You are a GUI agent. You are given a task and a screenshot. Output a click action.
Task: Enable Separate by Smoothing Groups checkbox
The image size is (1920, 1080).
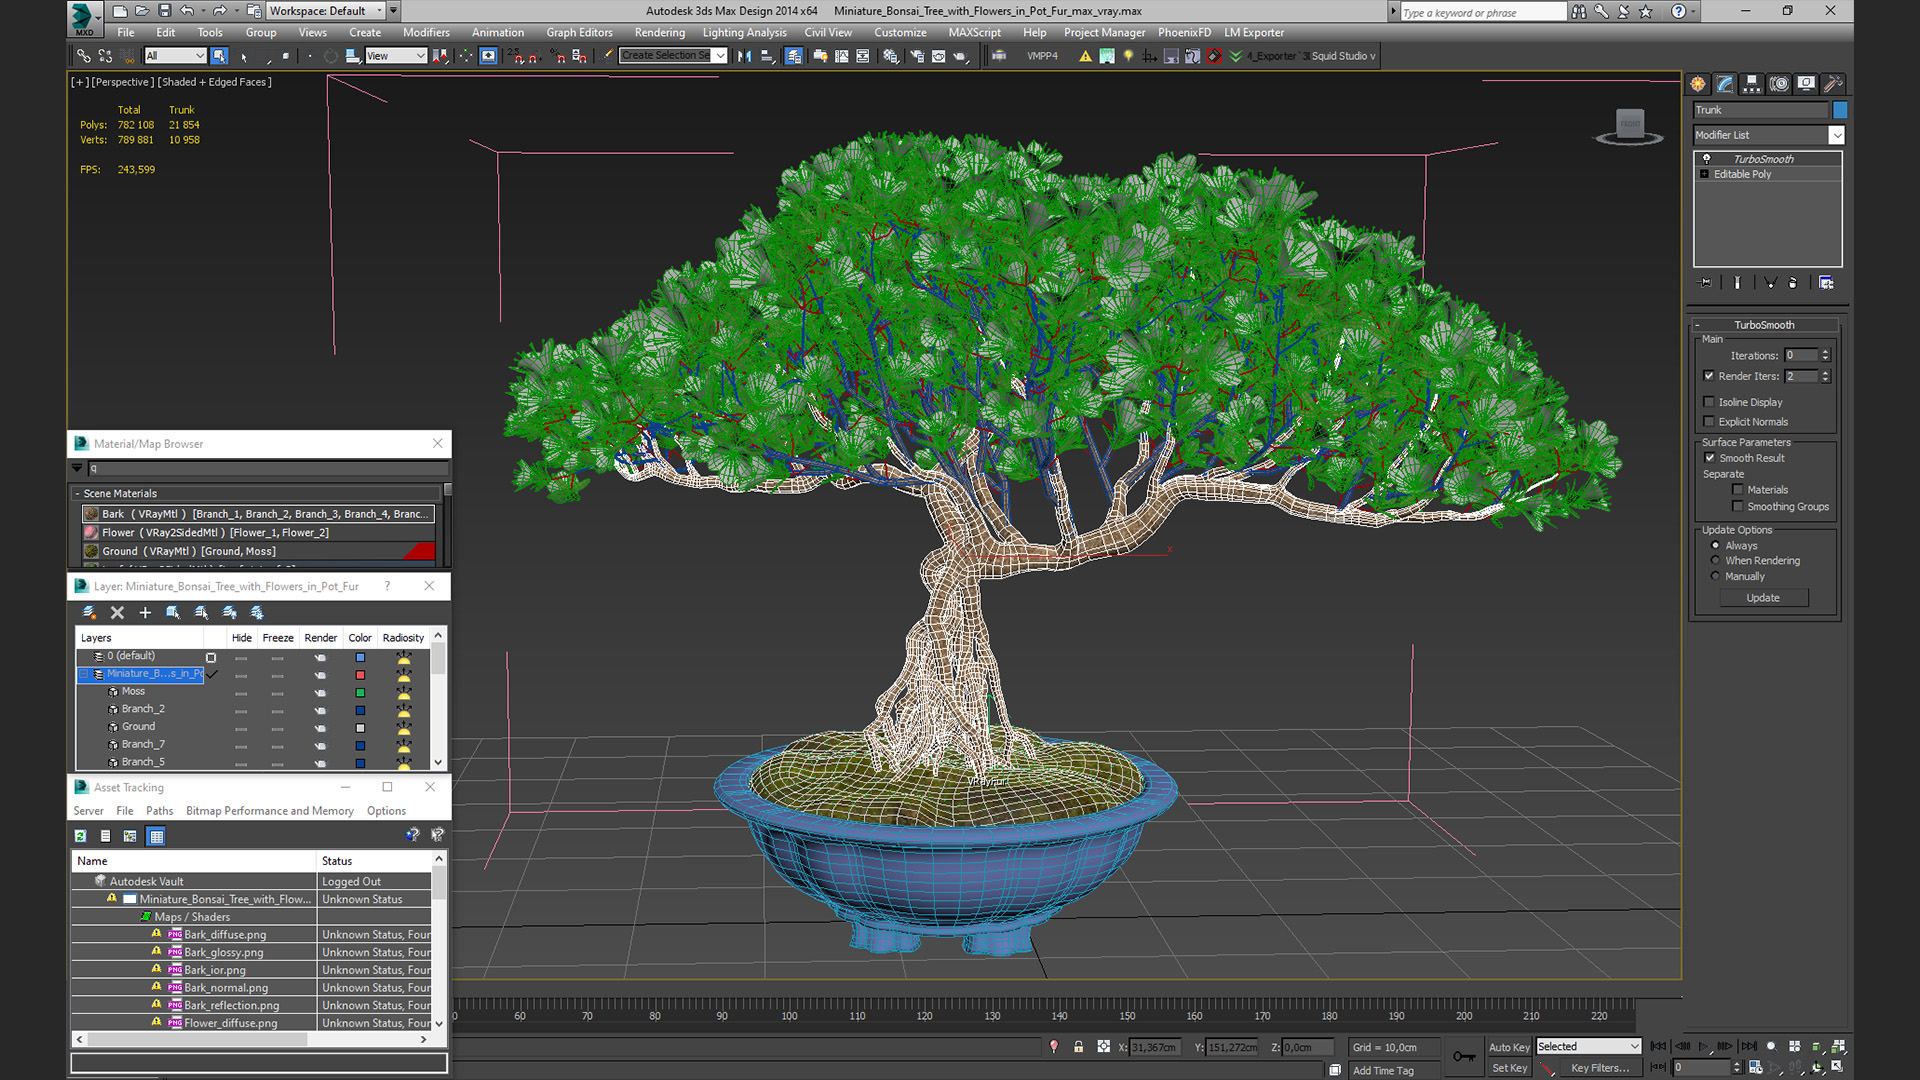[x=1738, y=506]
